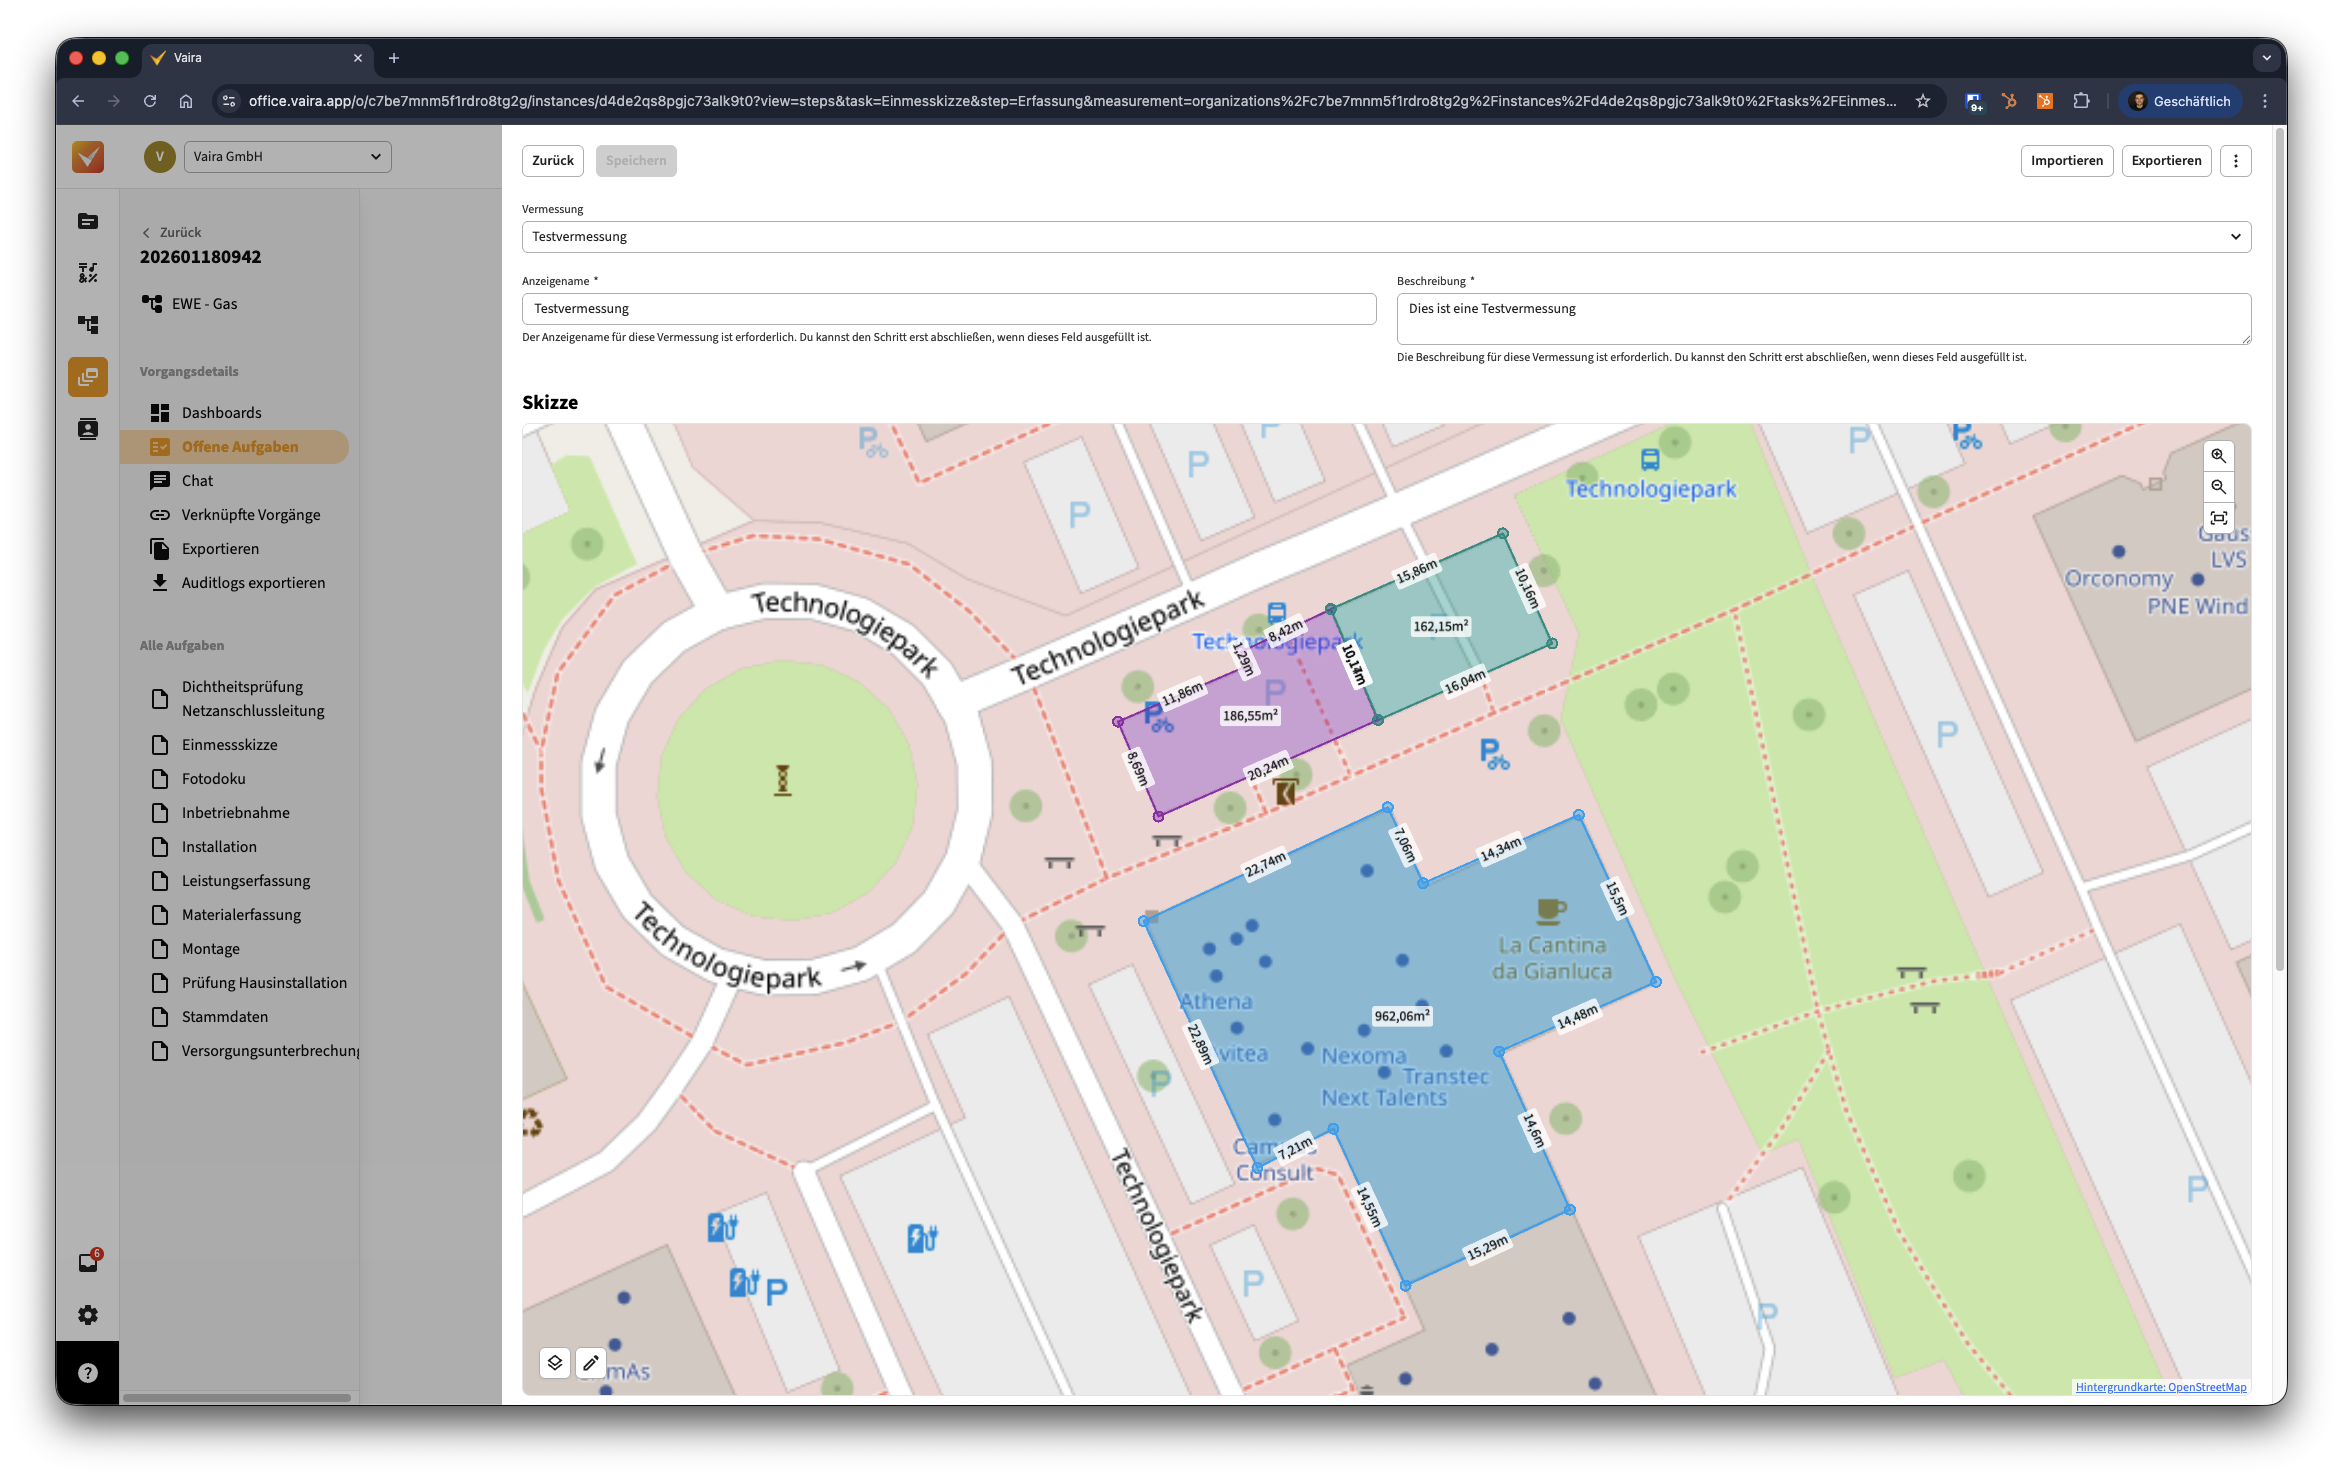2343x1479 pixels.
Task: Click the map zoom-in magnifier icon
Action: click(x=2218, y=456)
